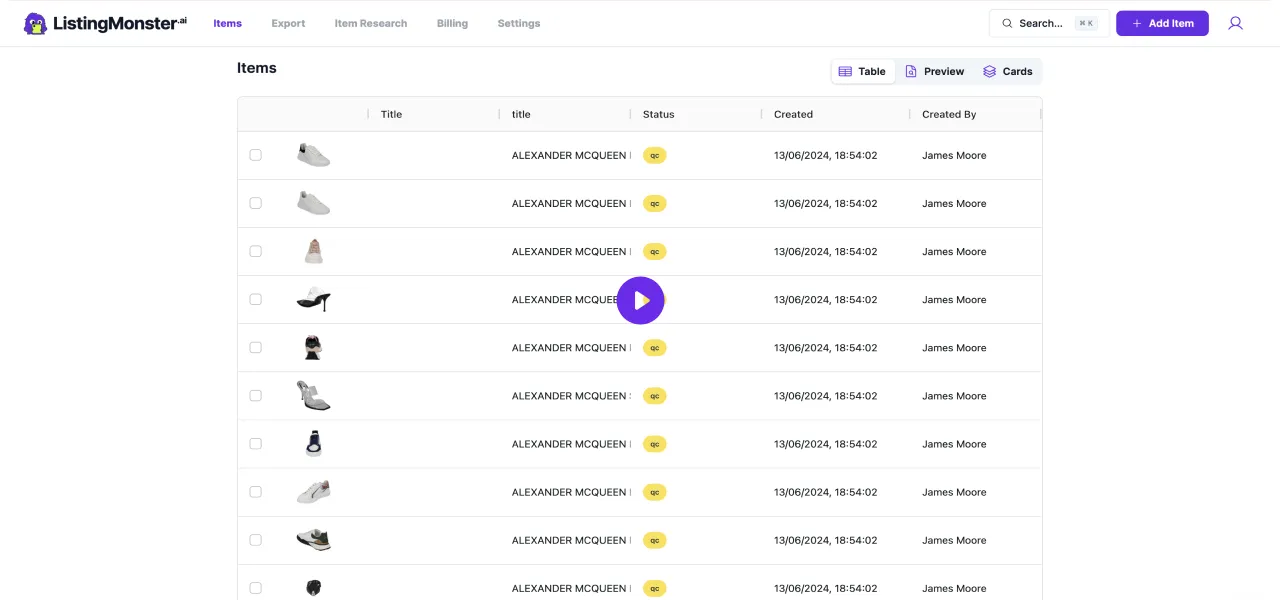
Task: Tick checkbox for the black heeled mule row
Action: [255, 299]
